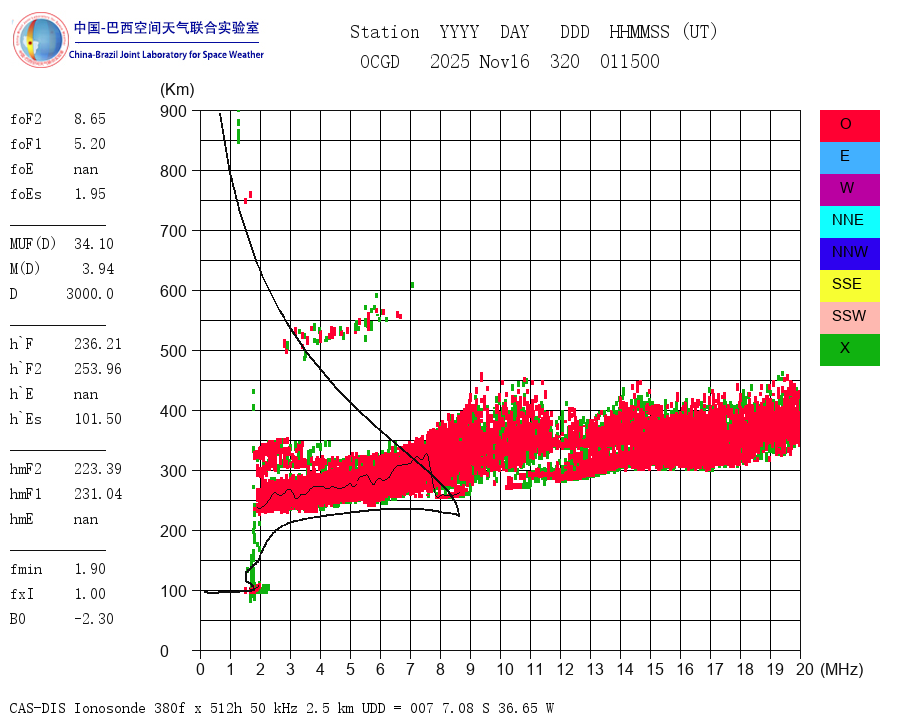This screenshot has height=720, width=900.
Task: Click the purple W legend swatch
Action: click(x=849, y=189)
